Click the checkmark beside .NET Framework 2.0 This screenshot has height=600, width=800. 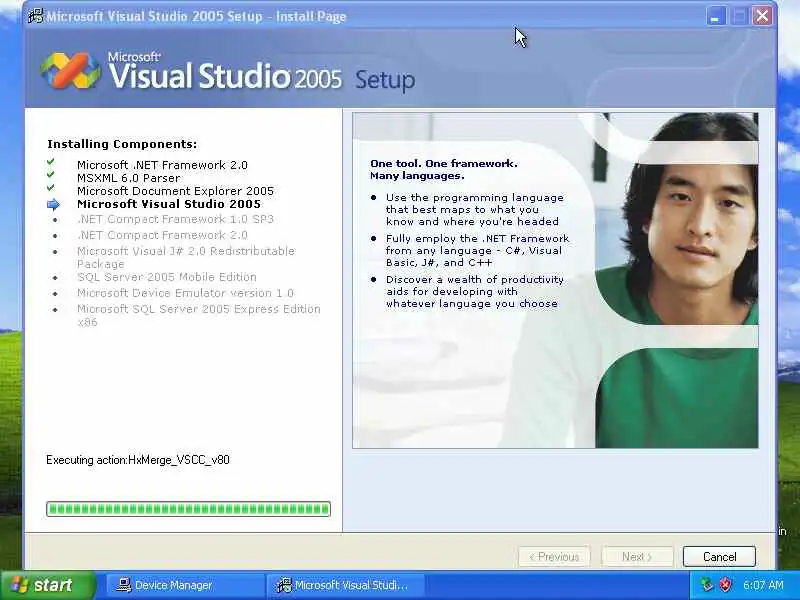(51, 162)
